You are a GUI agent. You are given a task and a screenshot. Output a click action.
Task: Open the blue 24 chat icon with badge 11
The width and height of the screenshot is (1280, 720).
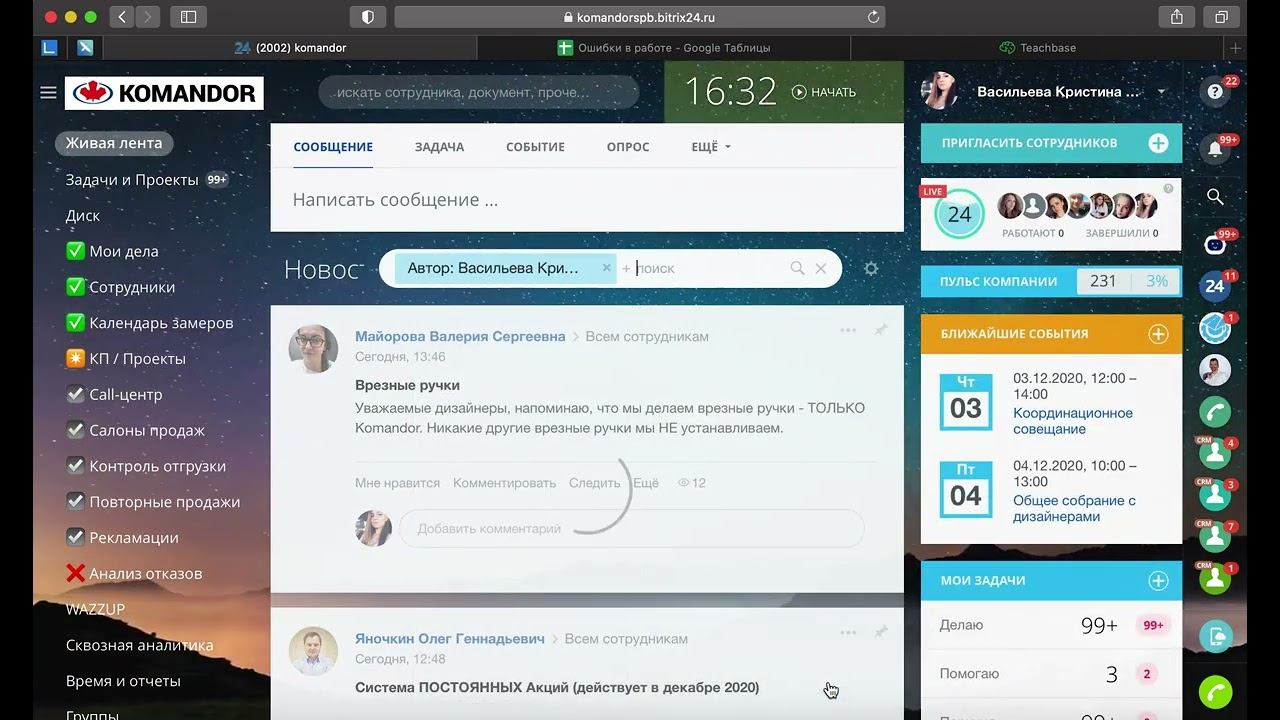pyautogui.click(x=1215, y=285)
